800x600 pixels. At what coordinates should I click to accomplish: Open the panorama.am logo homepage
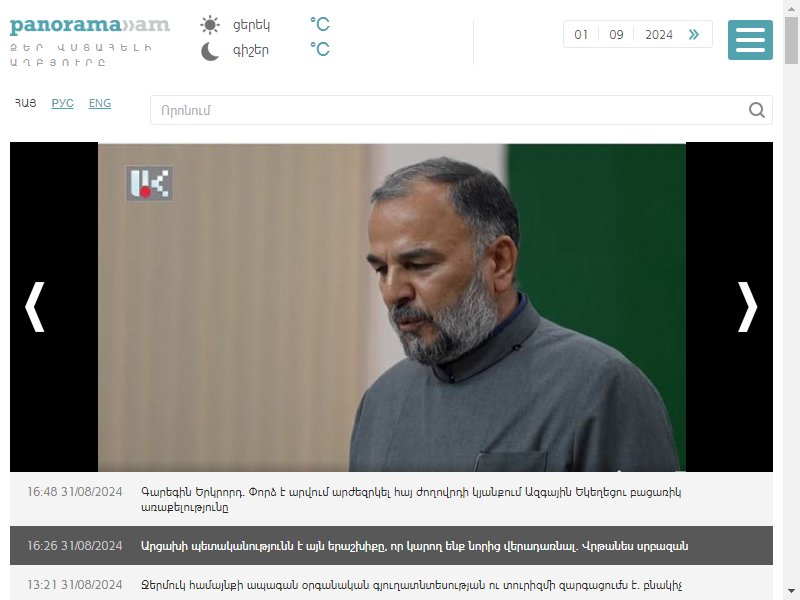point(90,25)
